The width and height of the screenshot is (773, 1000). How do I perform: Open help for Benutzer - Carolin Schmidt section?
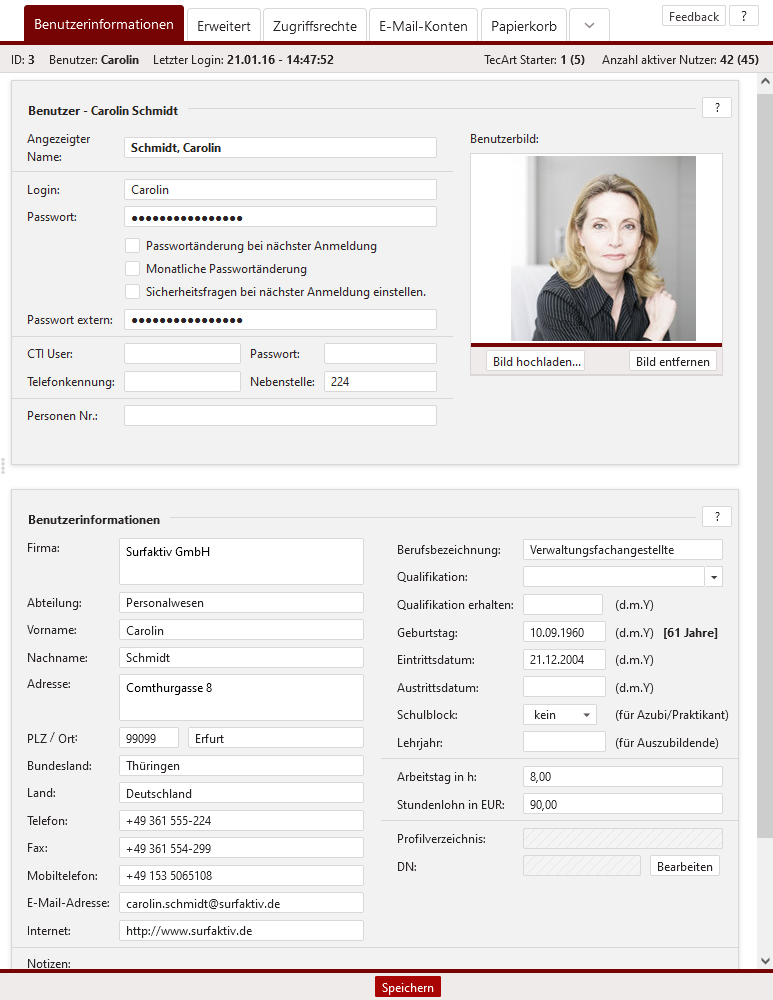[x=717, y=108]
